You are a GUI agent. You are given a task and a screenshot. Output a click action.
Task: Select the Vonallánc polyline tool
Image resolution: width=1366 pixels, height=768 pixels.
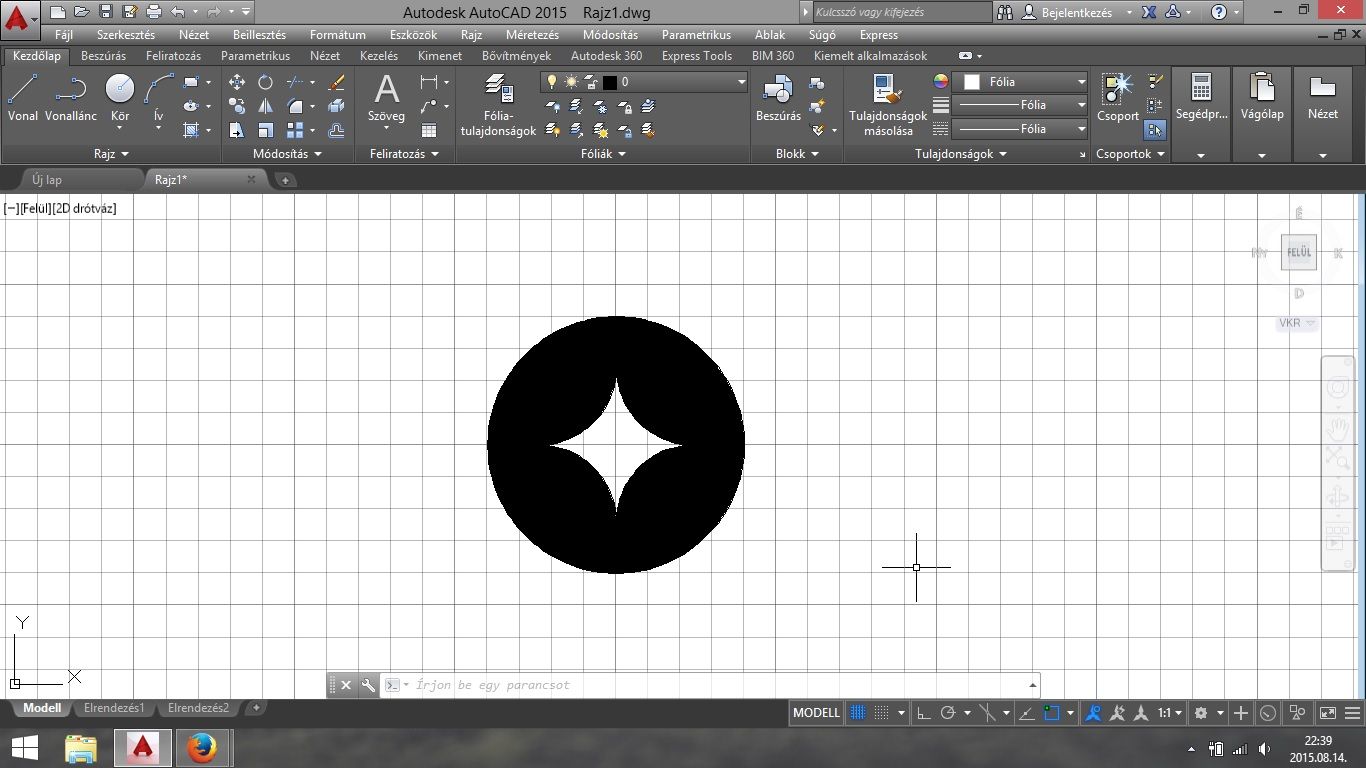[71, 98]
